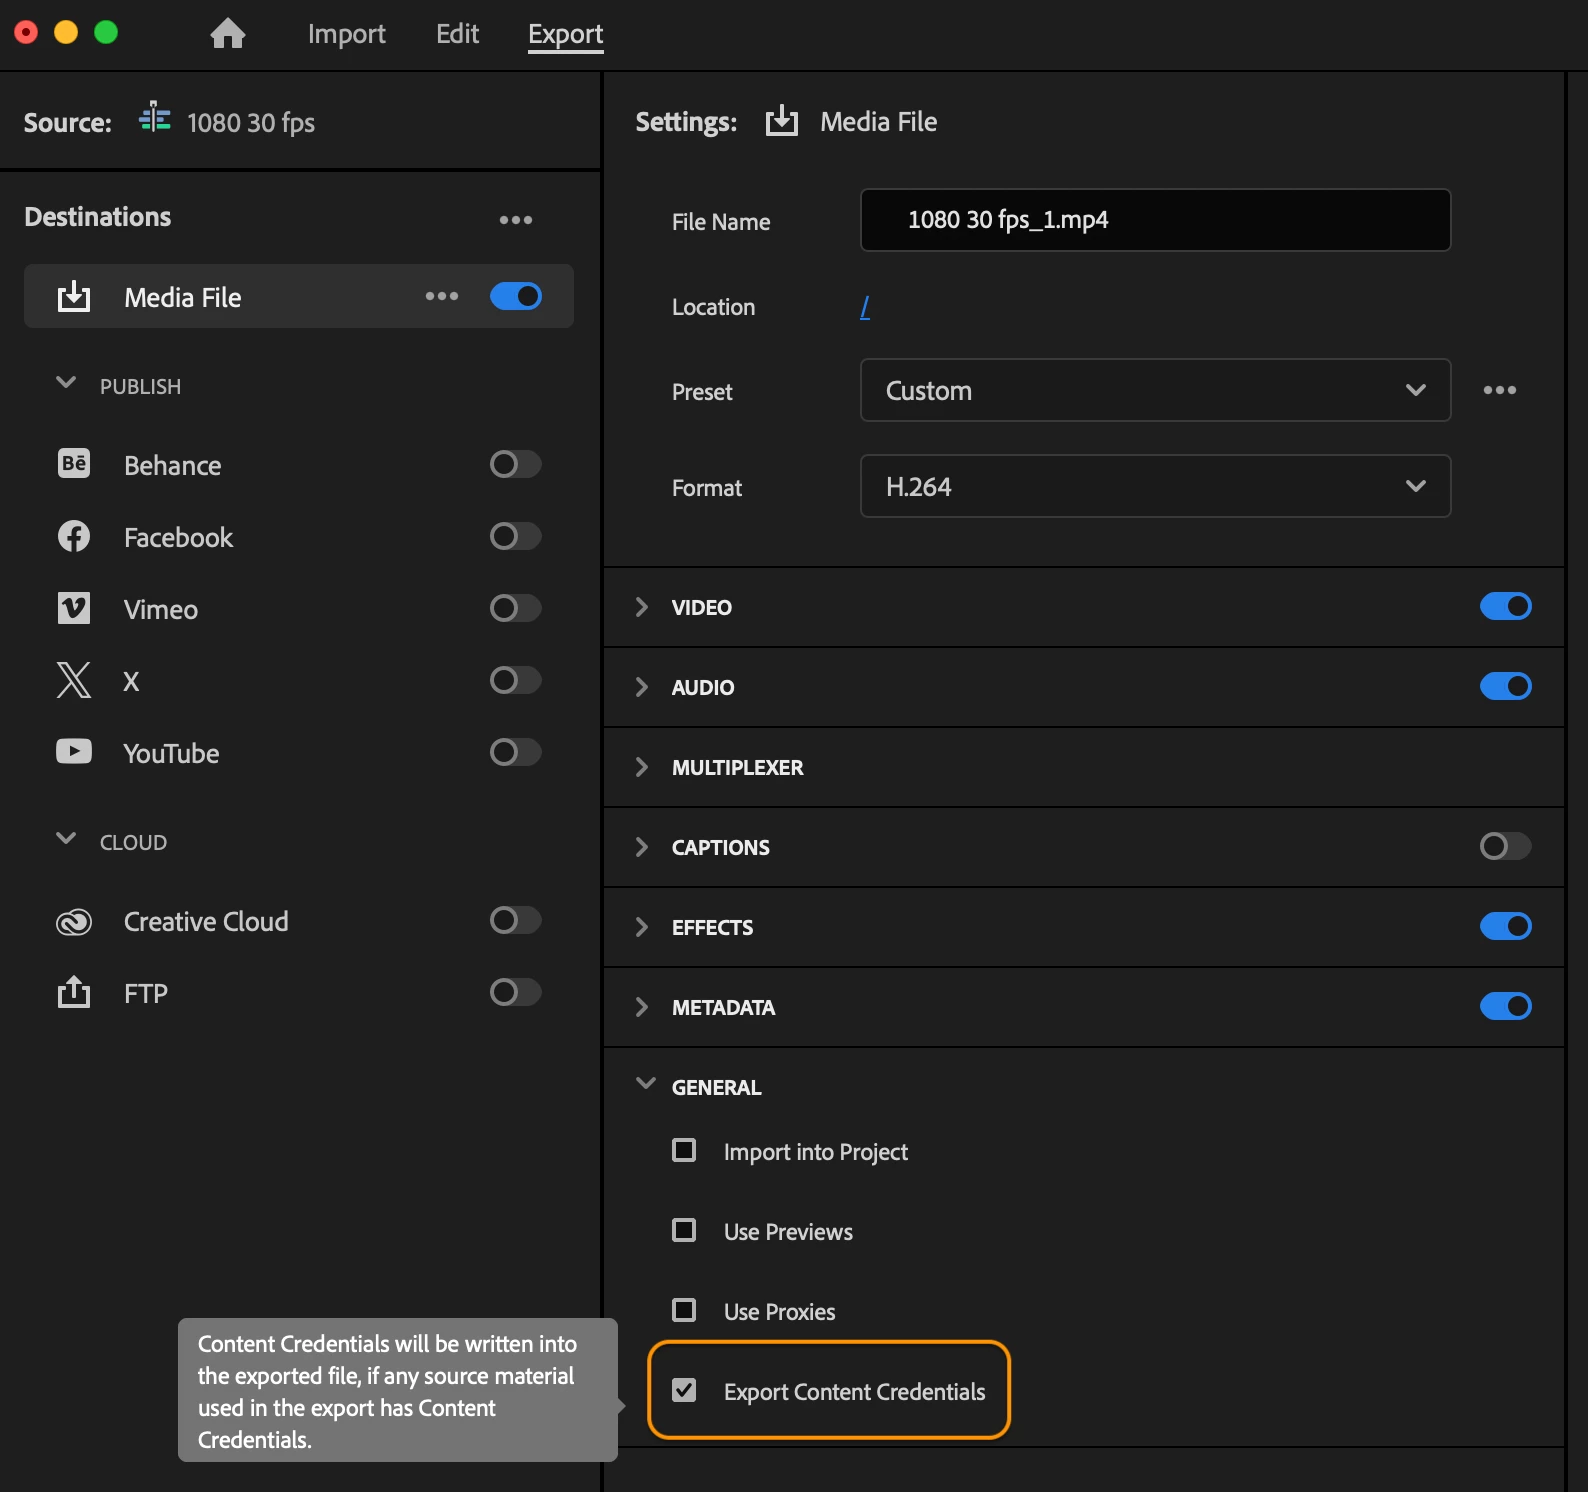Viewport: 1588px width, 1492px height.
Task: Enable FTP upload toggle
Action: [x=516, y=992]
